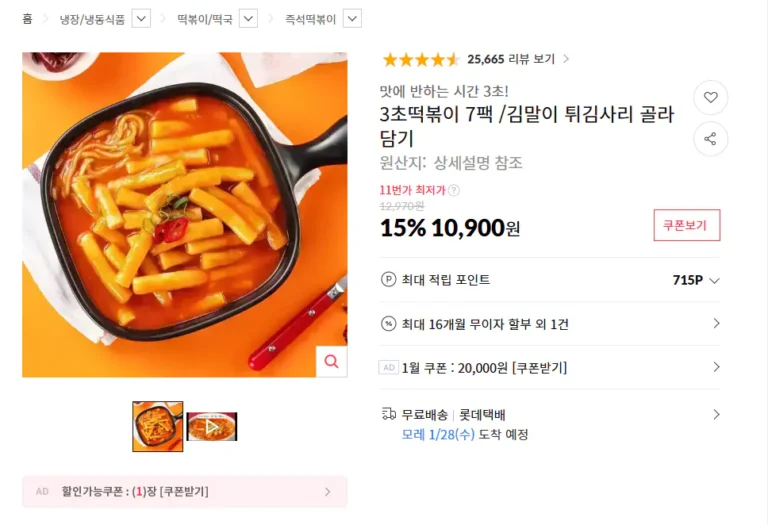Click the 1월 쿠폰 20,000원 쿠폰받기 row
This screenshot has height=525, width=768.
(549, 367)
